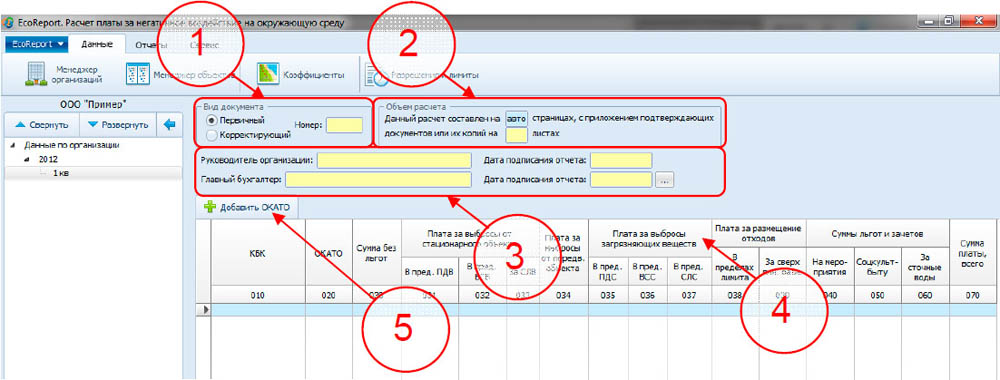Image resolution: width=1000 pixels, height=380 pixels.
Task: Click the 010 cell
Action: point(258,295)
